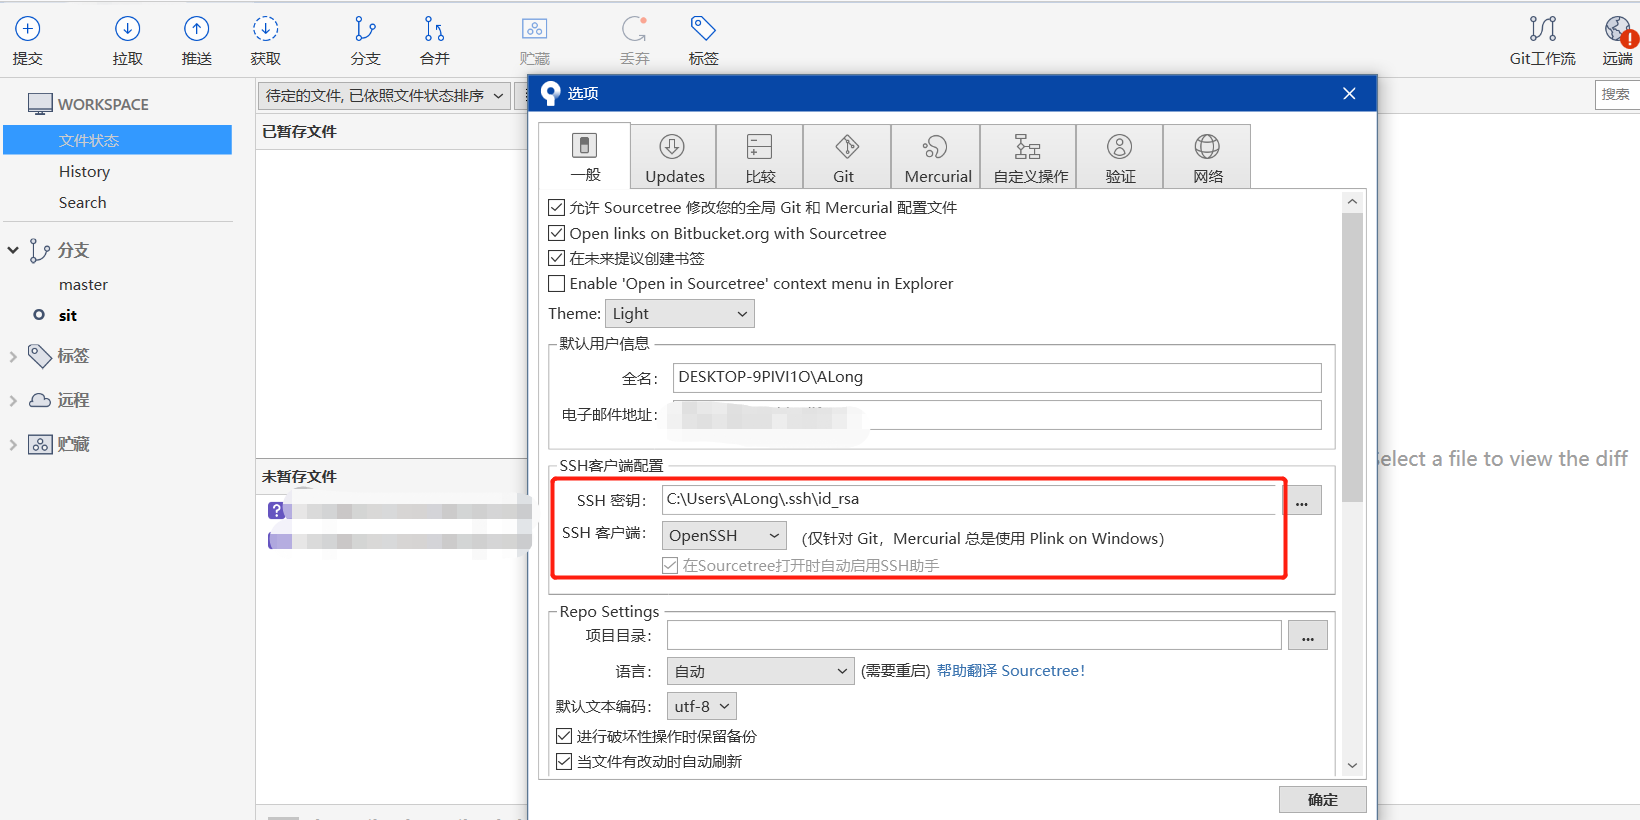
Task: Expand the 远程 remotes section
Action: 13,400
